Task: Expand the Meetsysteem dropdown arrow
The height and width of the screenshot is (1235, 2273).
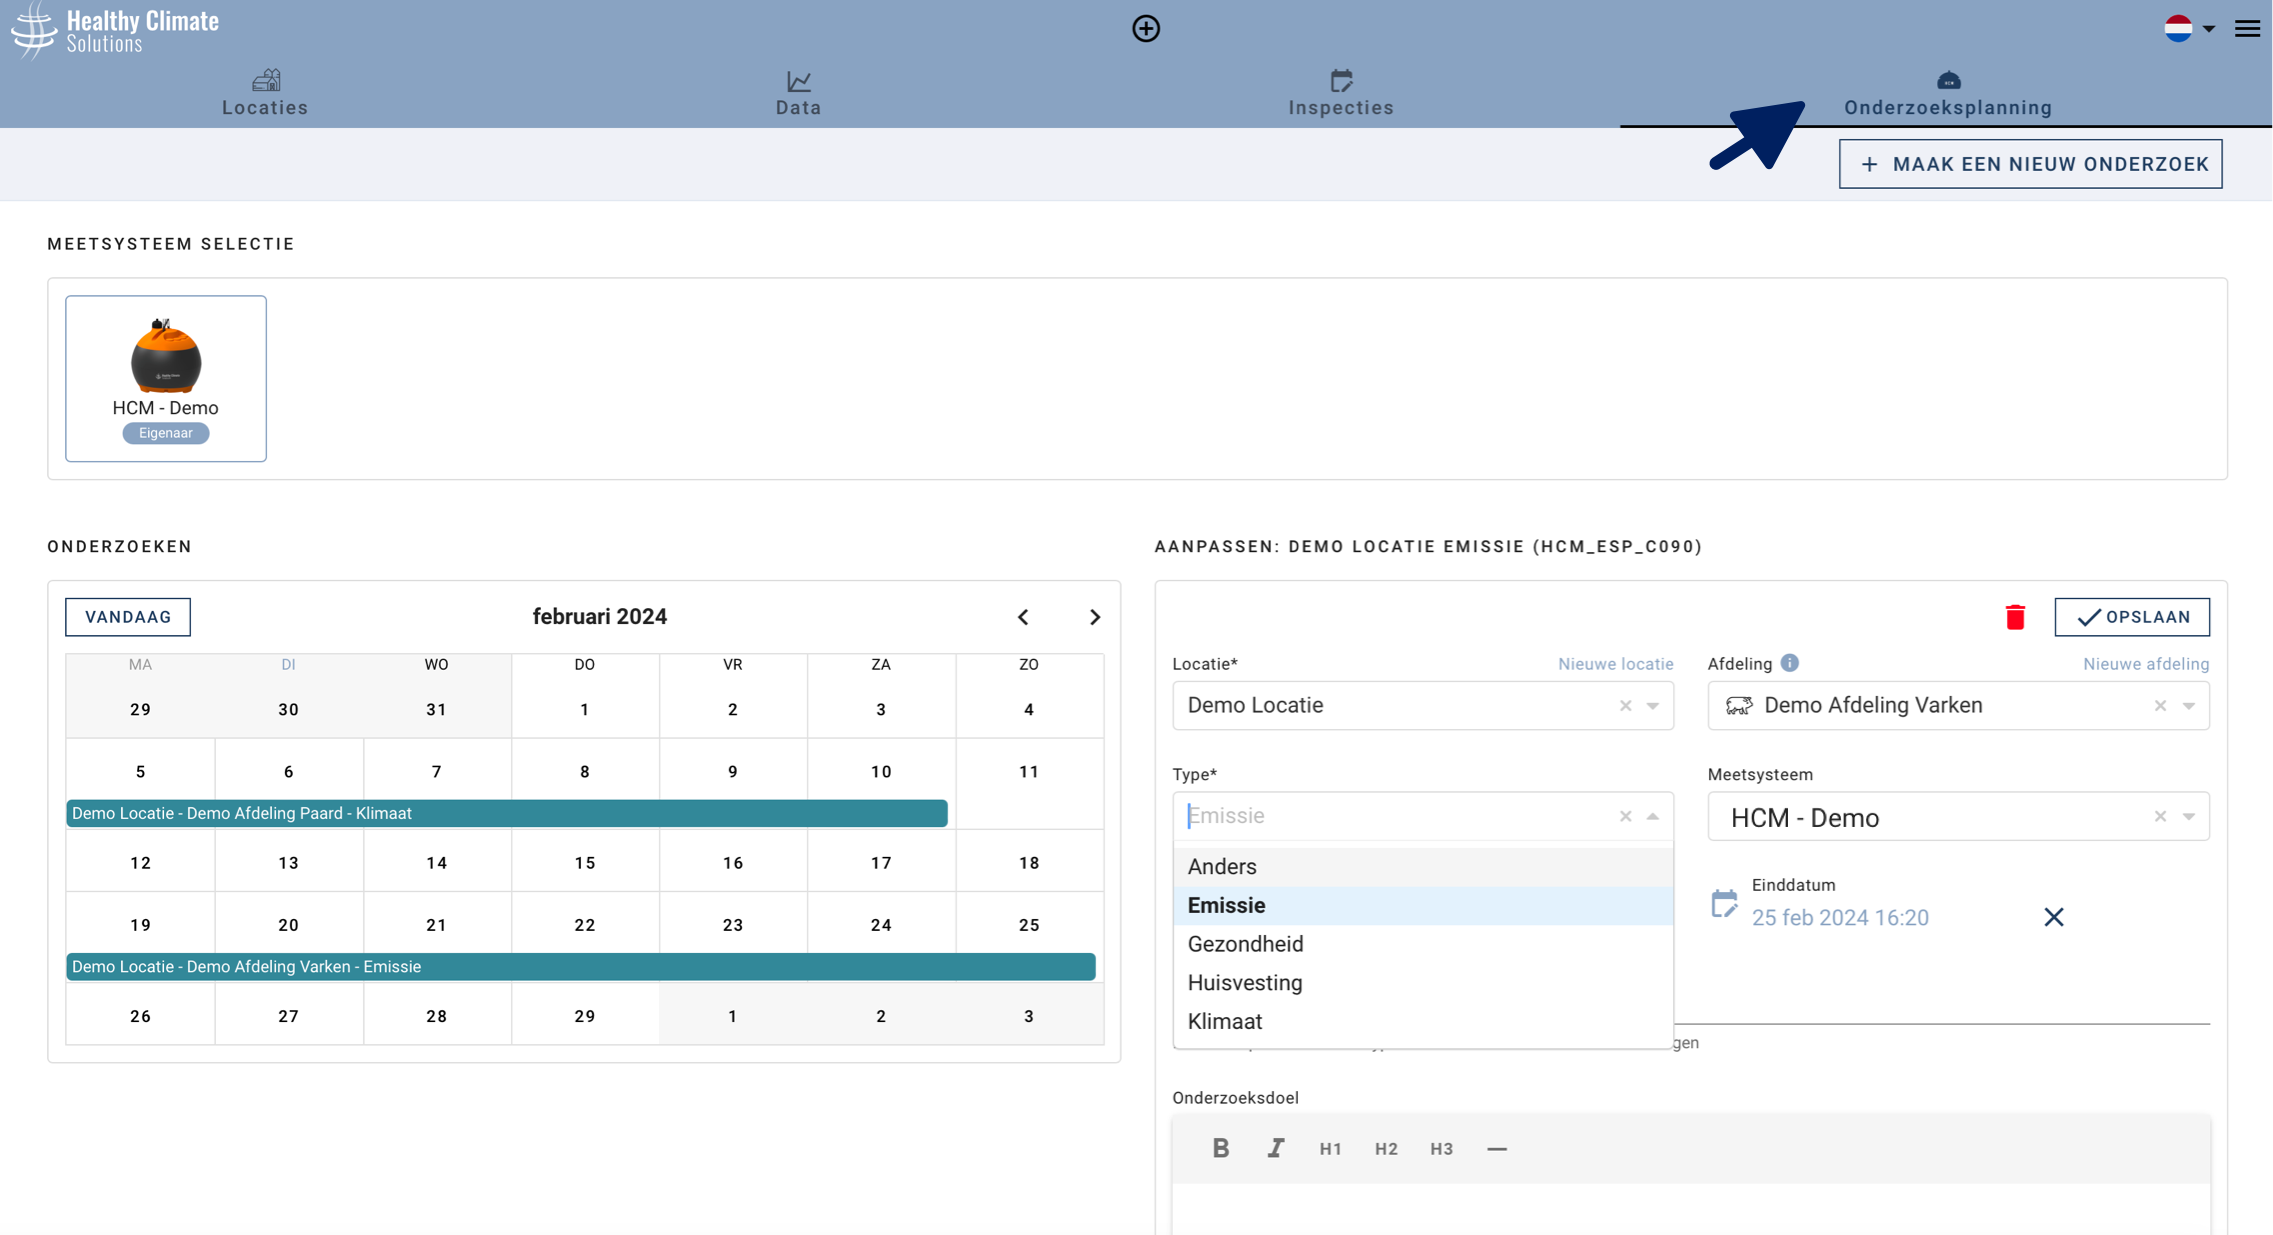Action: [2189, 817]
